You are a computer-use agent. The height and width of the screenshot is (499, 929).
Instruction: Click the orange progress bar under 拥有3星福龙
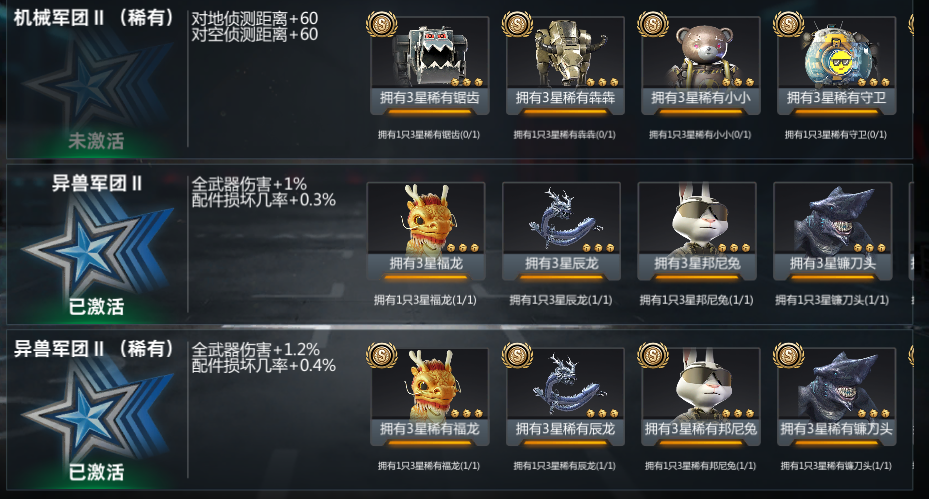click(x=425, y=277)
